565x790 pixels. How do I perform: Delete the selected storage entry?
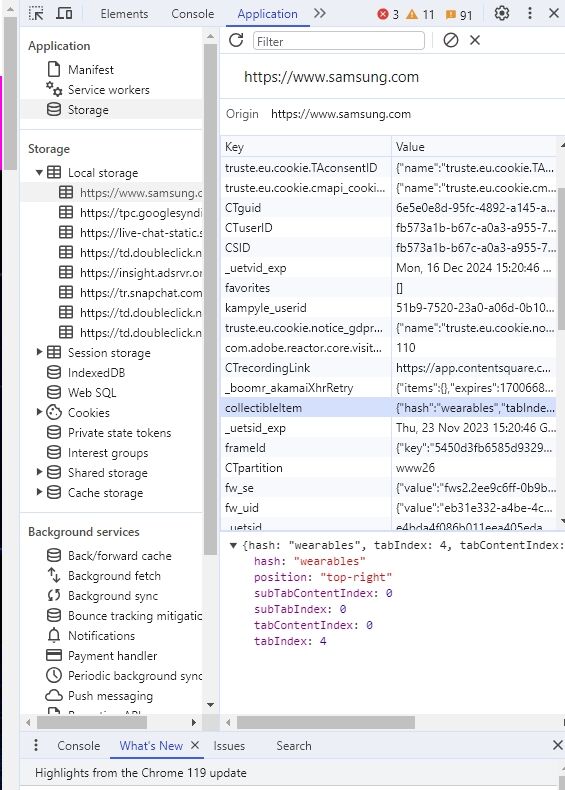(475, 40)
